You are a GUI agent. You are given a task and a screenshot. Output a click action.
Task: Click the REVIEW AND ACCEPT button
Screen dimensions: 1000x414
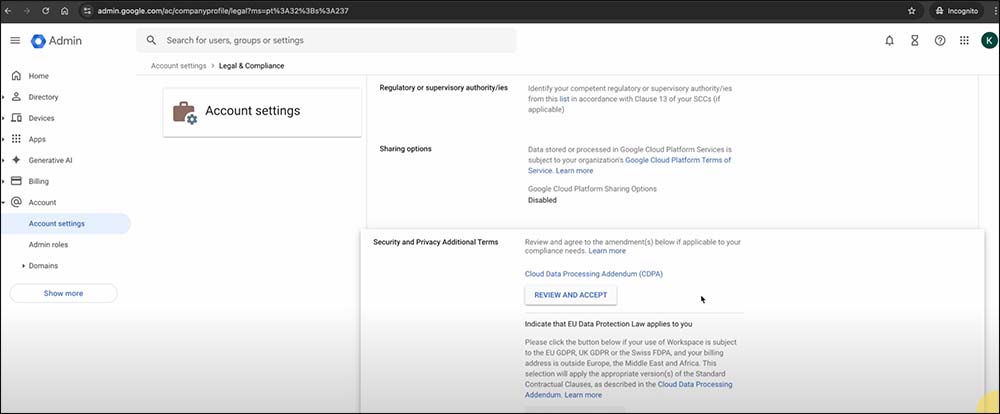(571, 295)
